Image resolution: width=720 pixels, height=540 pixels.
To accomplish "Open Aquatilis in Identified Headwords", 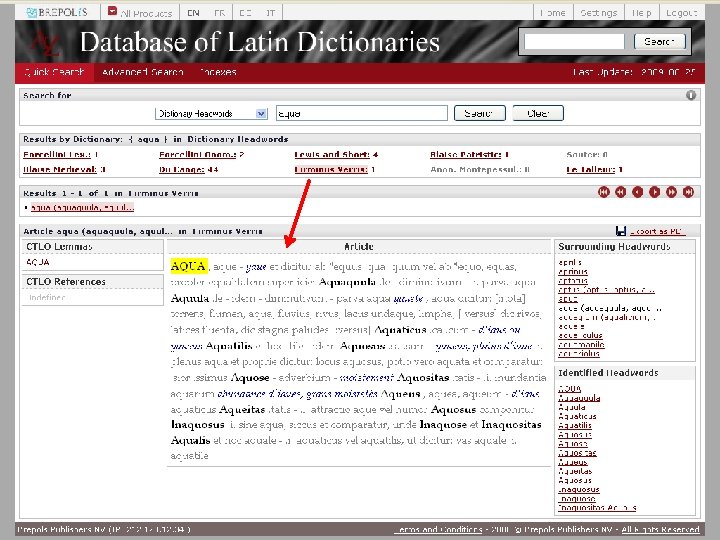I will click(575, 425).
